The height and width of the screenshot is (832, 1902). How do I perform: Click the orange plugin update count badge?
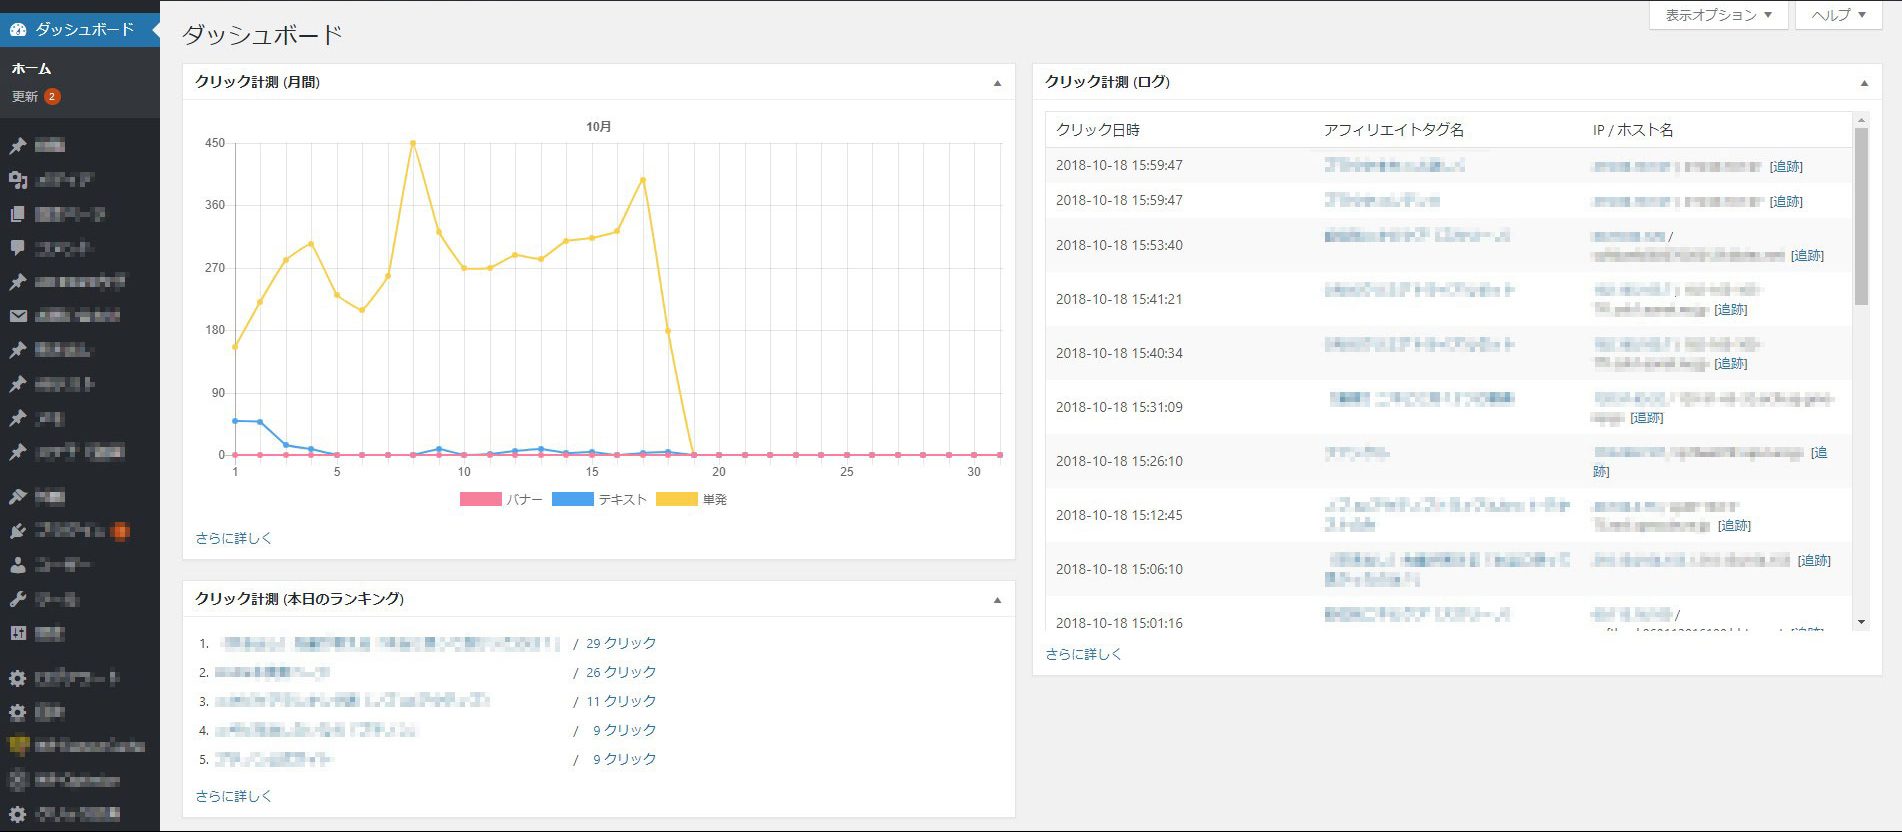point(120,531)
